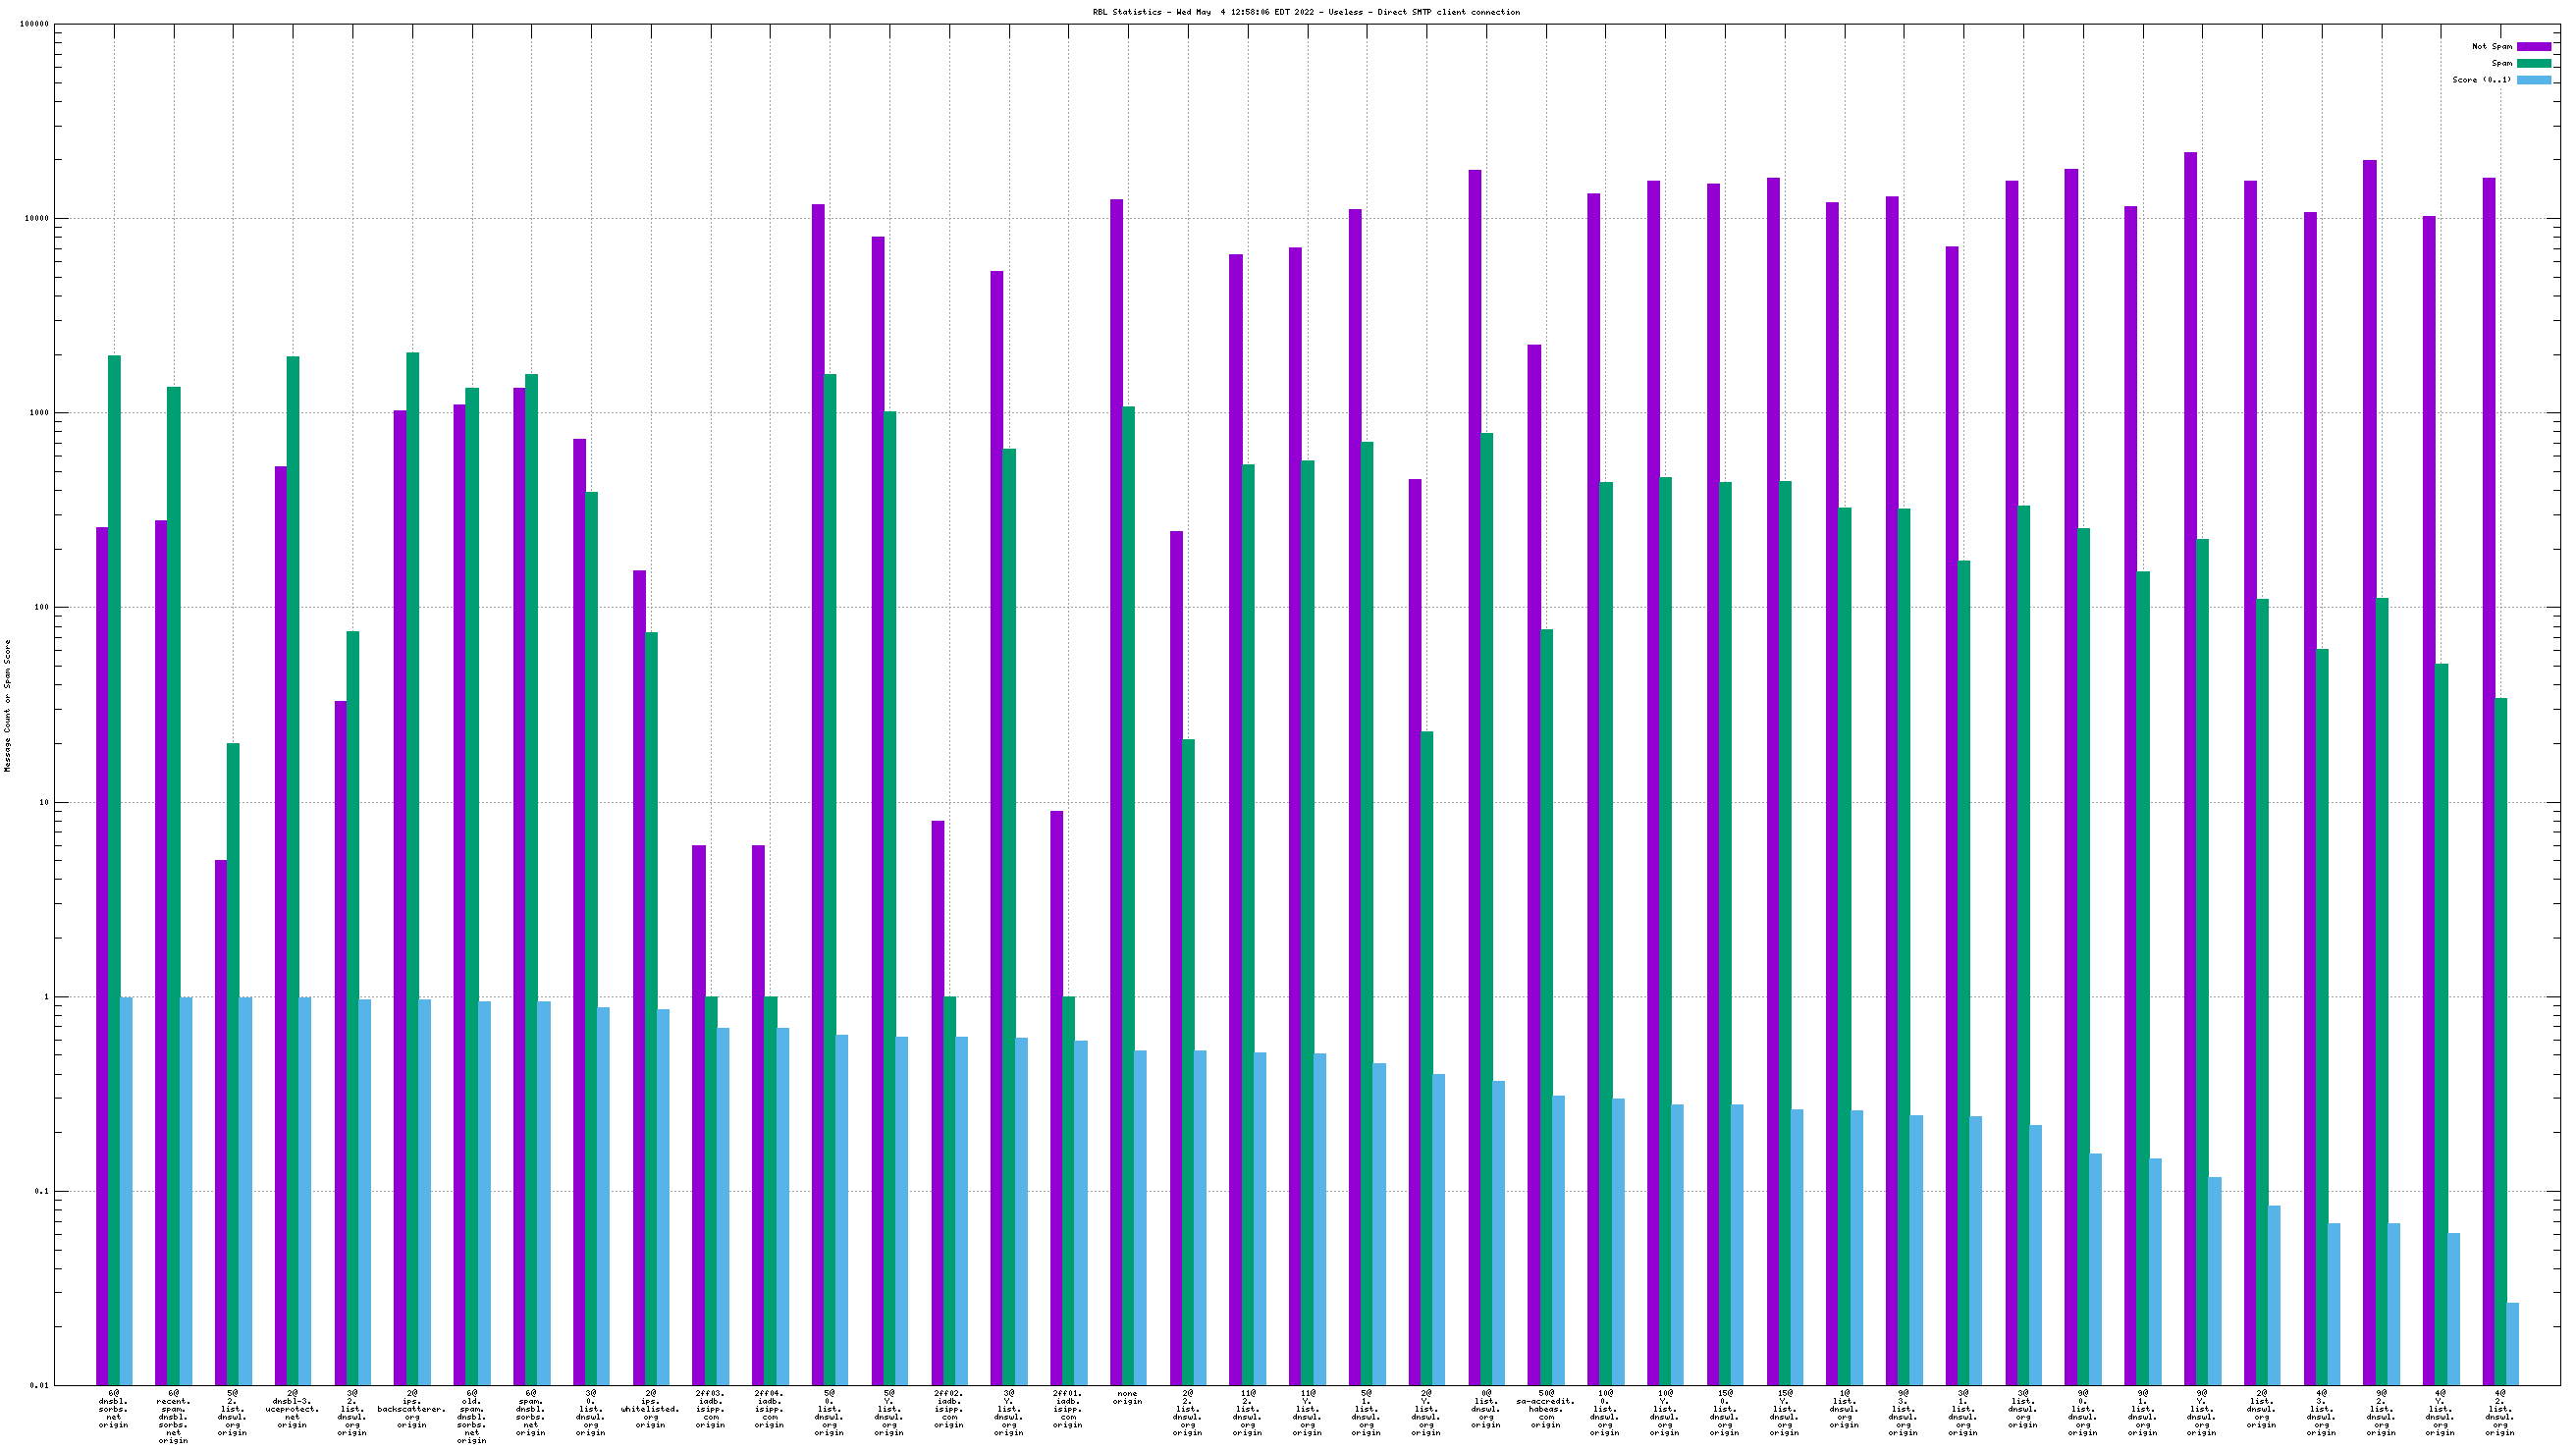Click the blue Score legend swatch

coord(2533,80)
